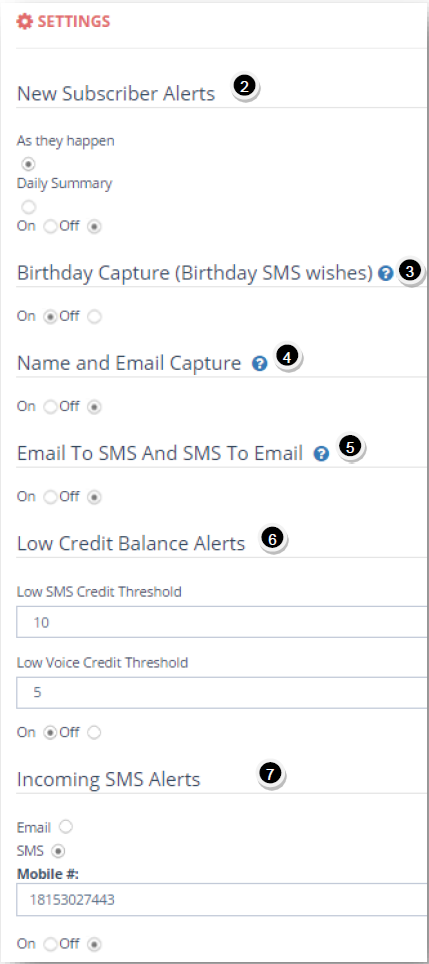This screenshot has height=964, width=429.
Task: Turn Off Birthday Capture
Action: point(94,317)
